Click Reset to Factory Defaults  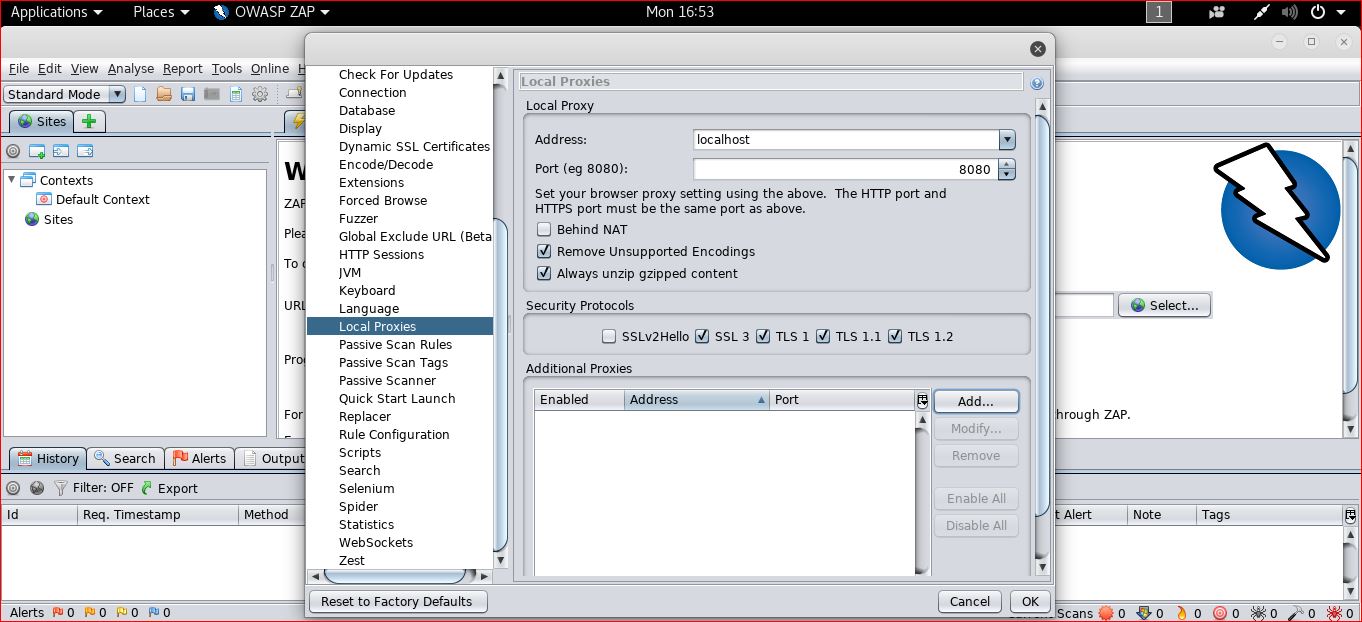coord(398,601)
